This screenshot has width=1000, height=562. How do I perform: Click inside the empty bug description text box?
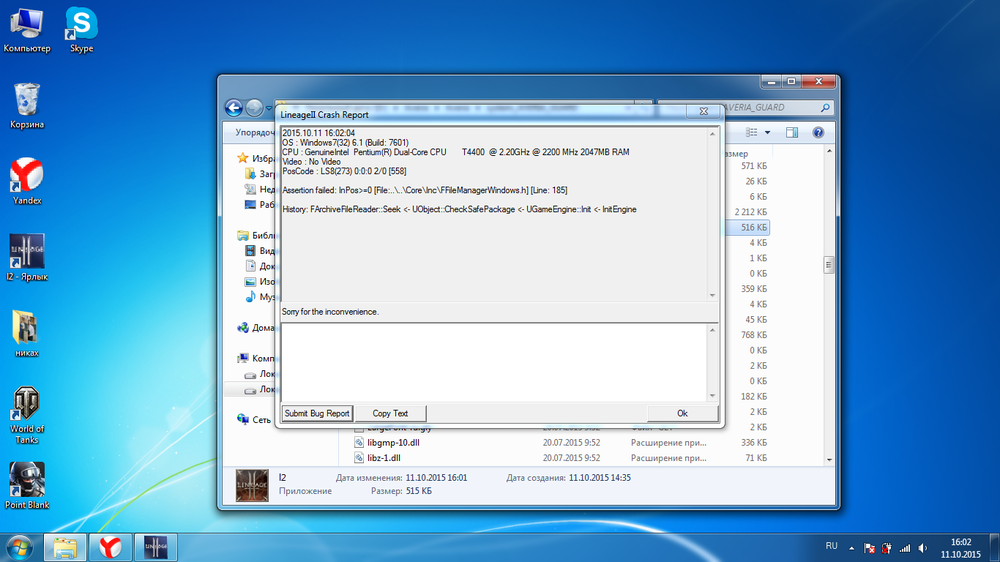coord(497,361)
